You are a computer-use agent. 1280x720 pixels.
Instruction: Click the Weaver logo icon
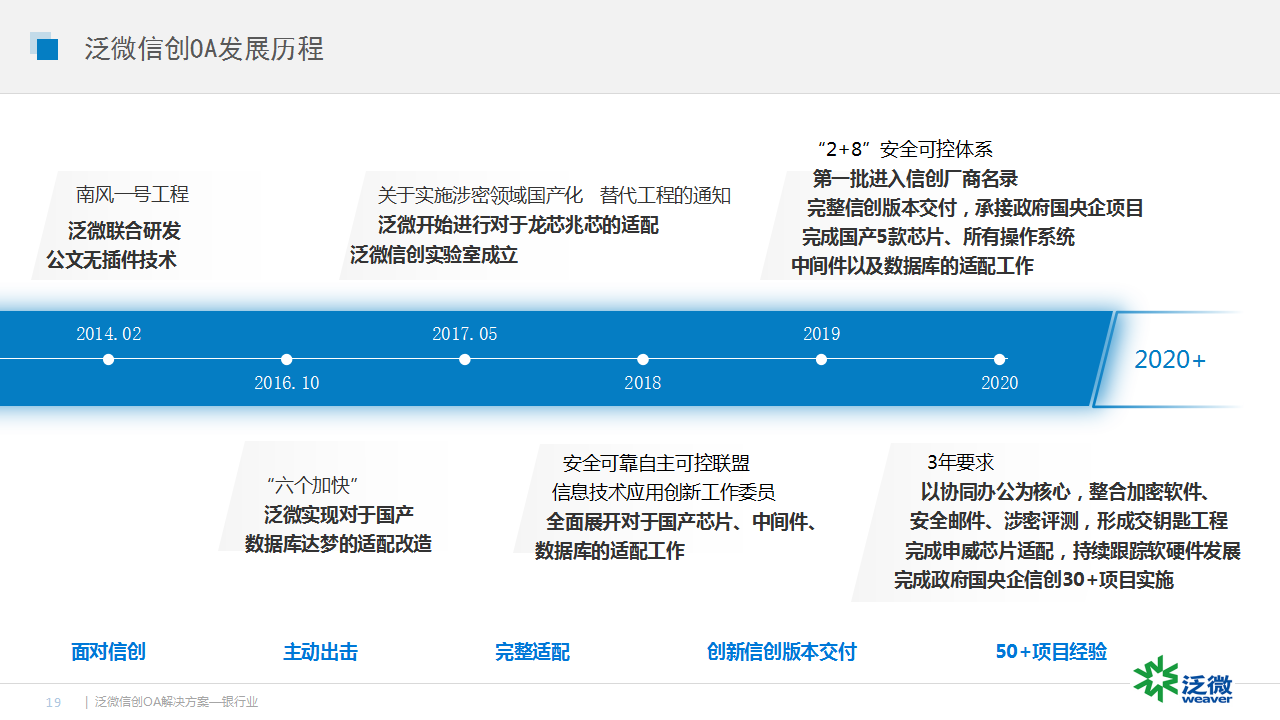point(1184,679)
